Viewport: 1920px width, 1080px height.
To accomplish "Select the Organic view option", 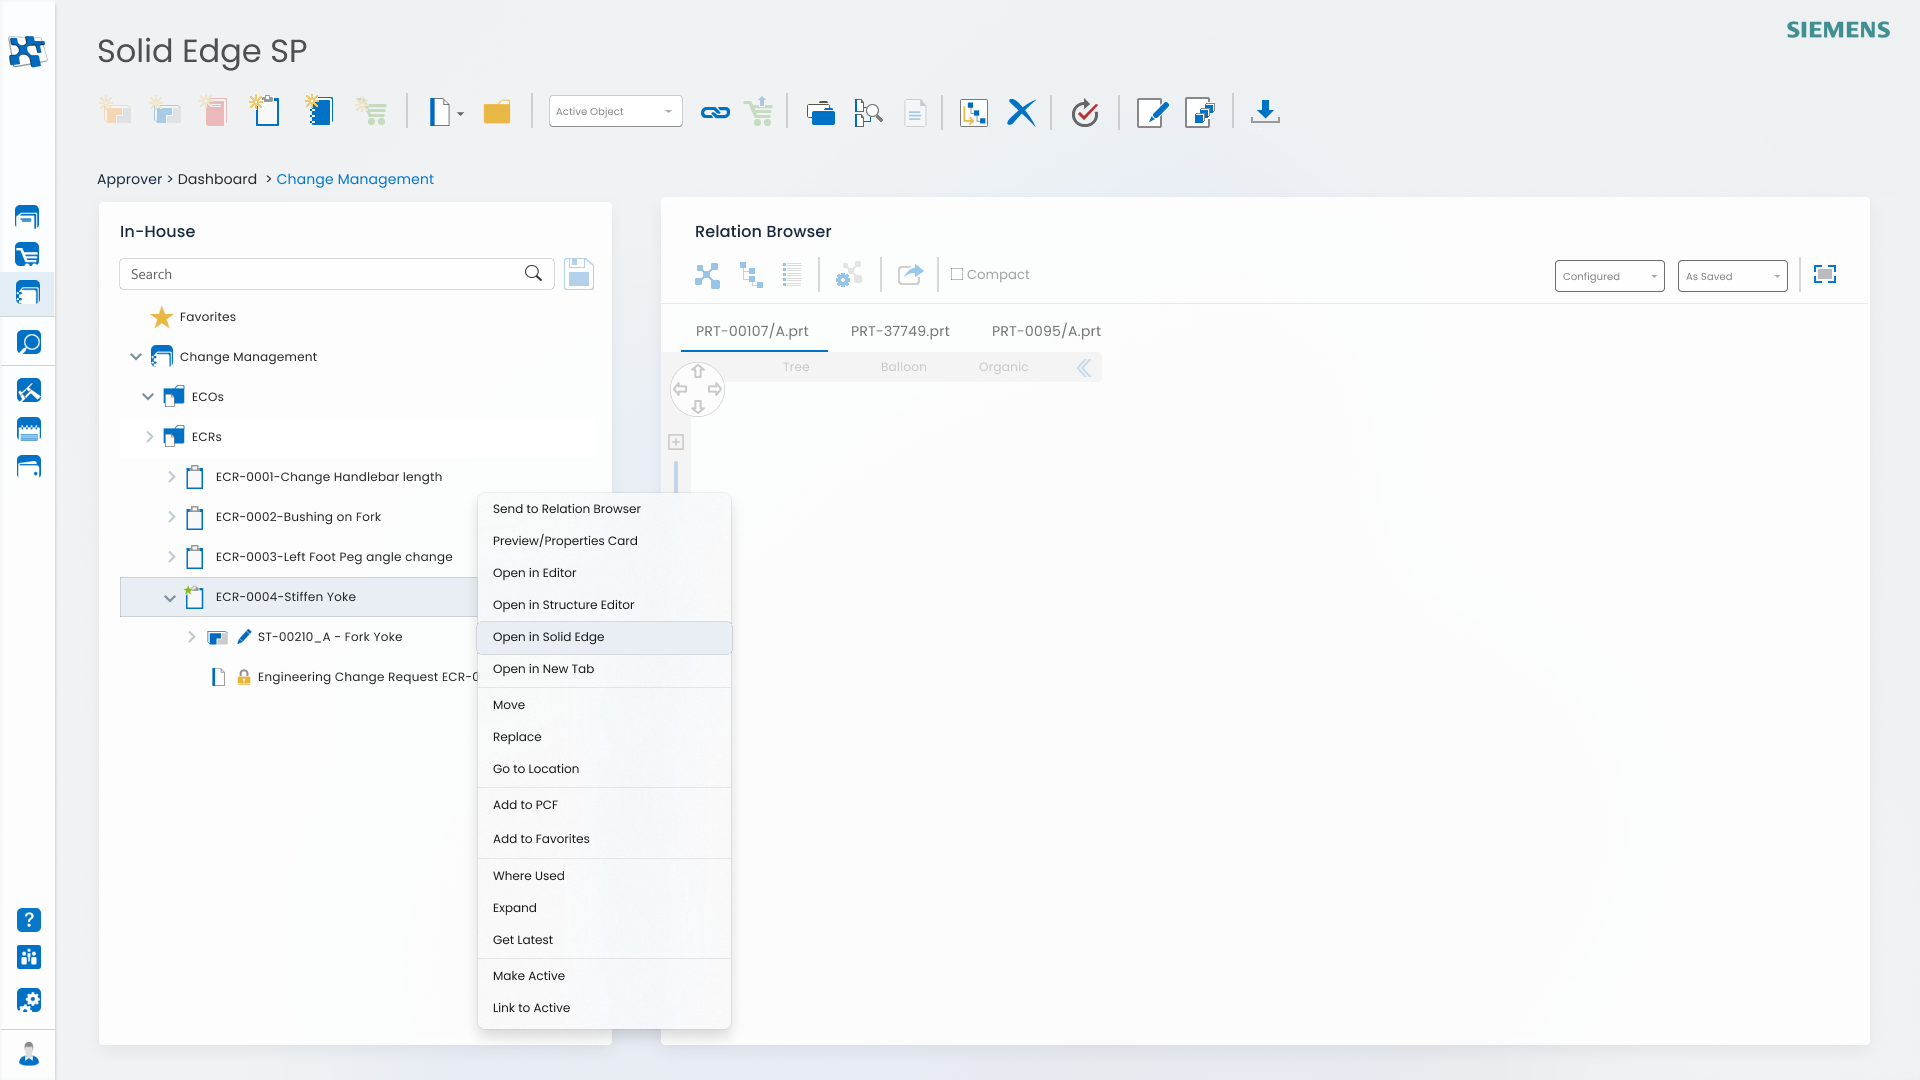I will point(1003,367).
